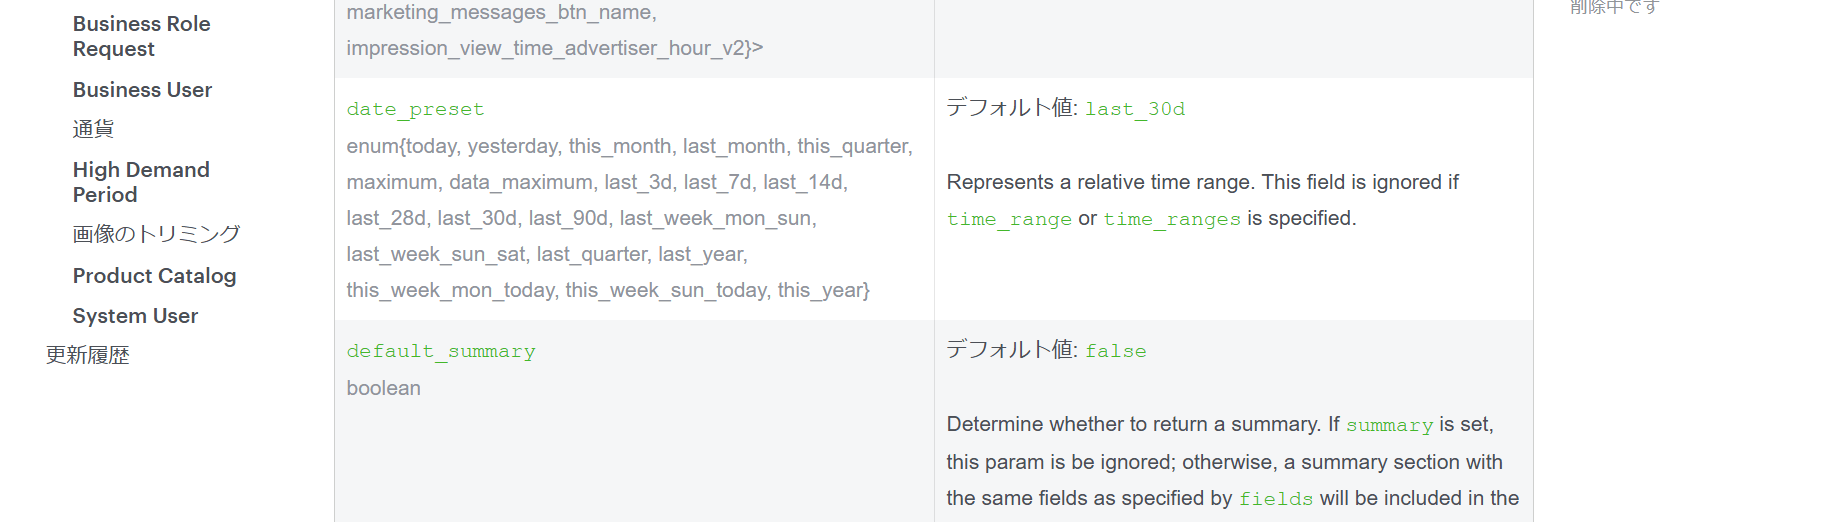This screenshot has width=1848, height=522.
Task: Open 画像のトリミング sidebar entry
Action: click(156, 234)
